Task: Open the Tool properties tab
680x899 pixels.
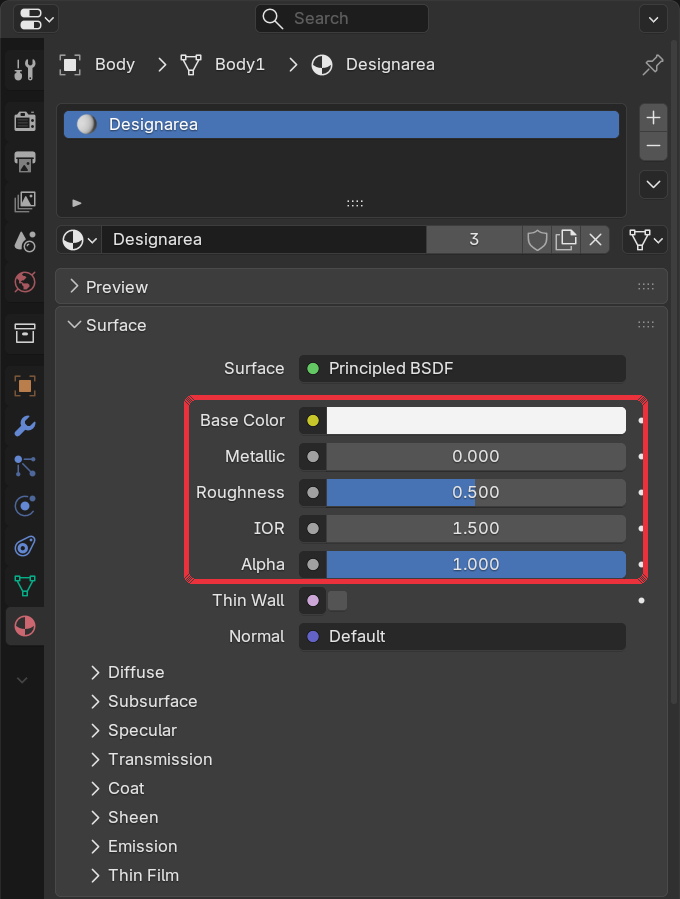Action: point(25,69)
